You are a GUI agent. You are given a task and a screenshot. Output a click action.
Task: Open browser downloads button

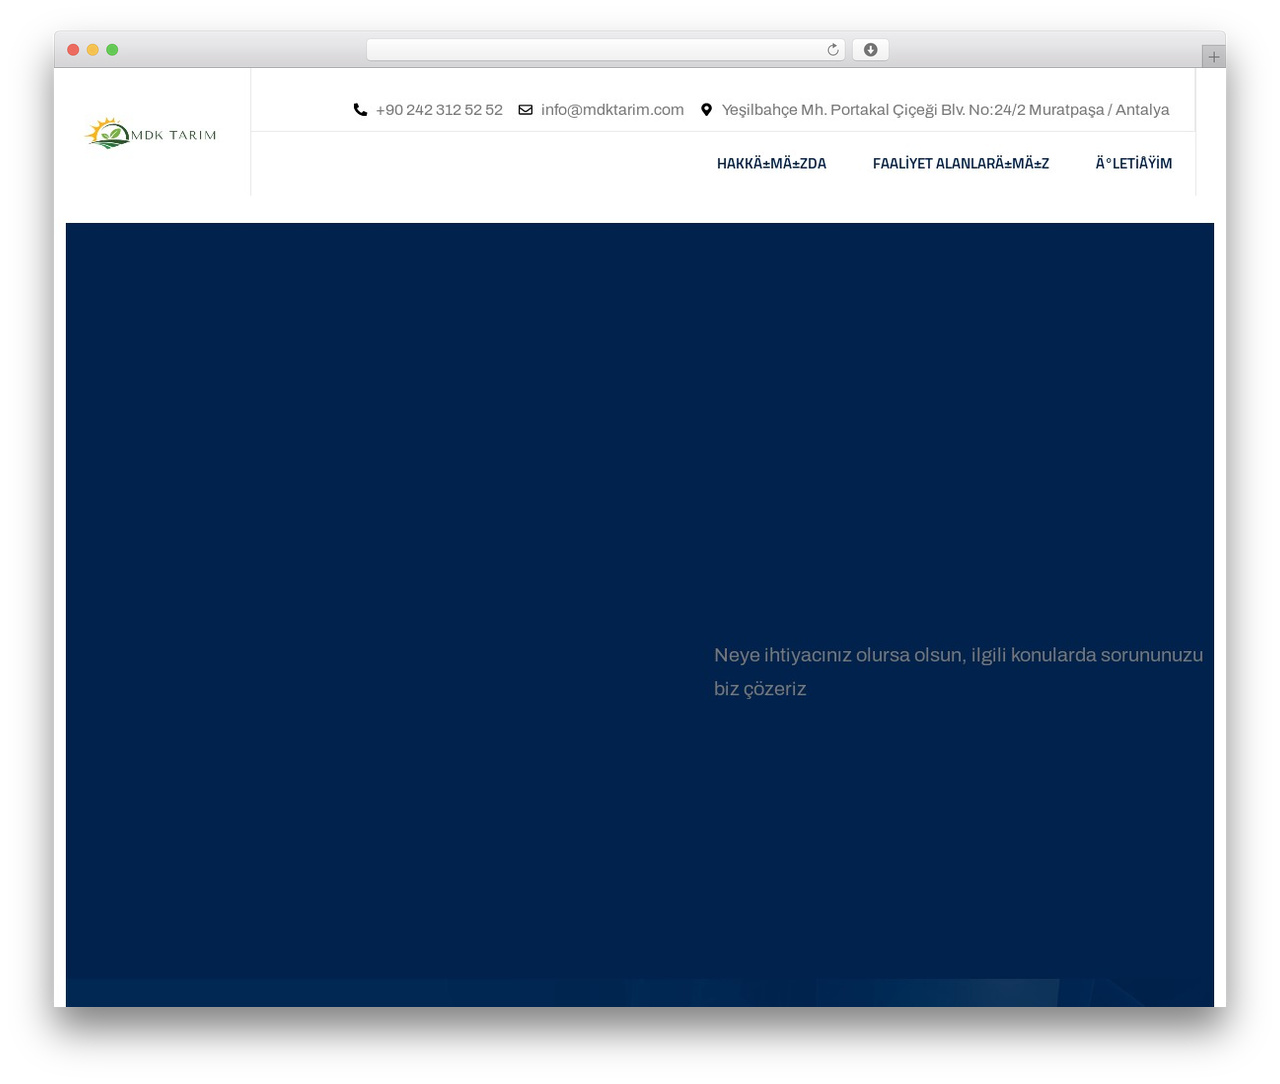[870, 50]
